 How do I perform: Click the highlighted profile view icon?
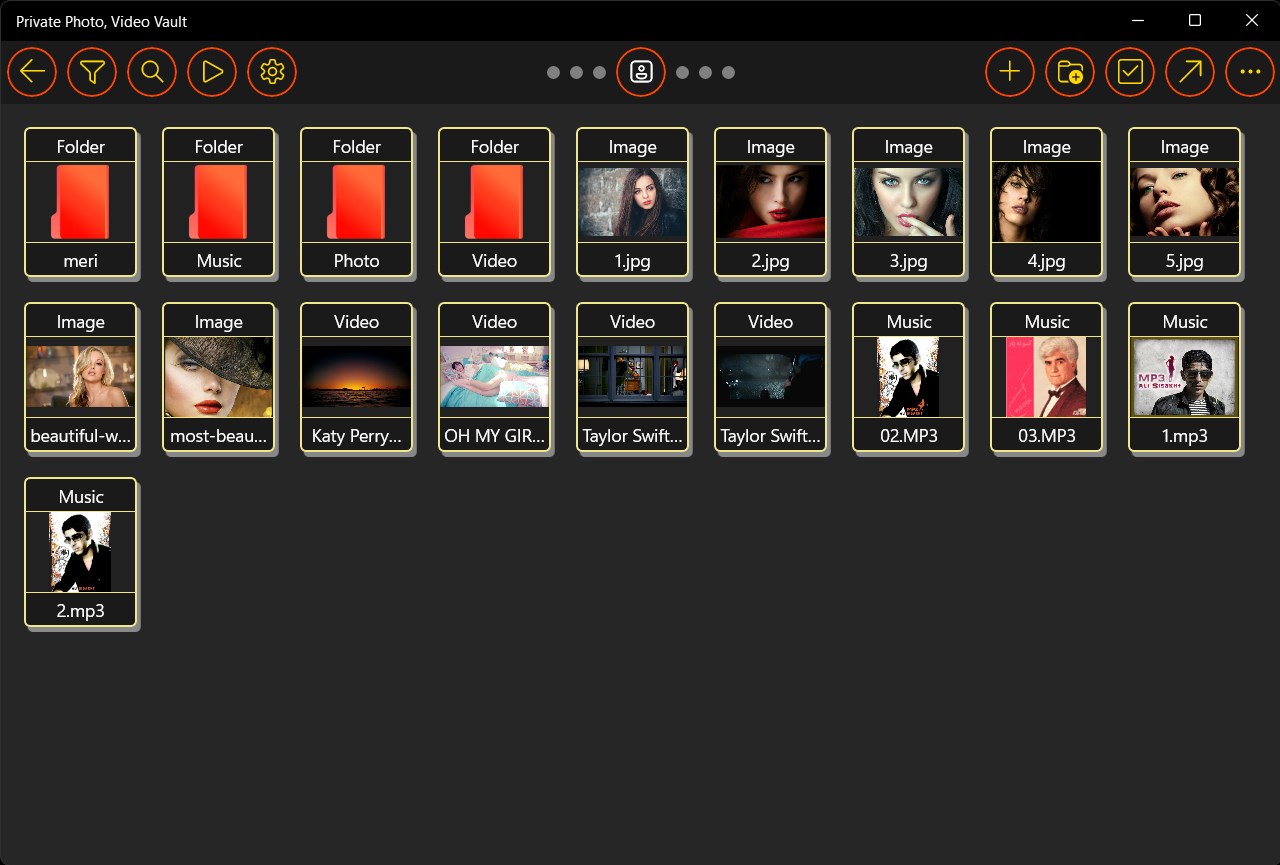[641, 72]
